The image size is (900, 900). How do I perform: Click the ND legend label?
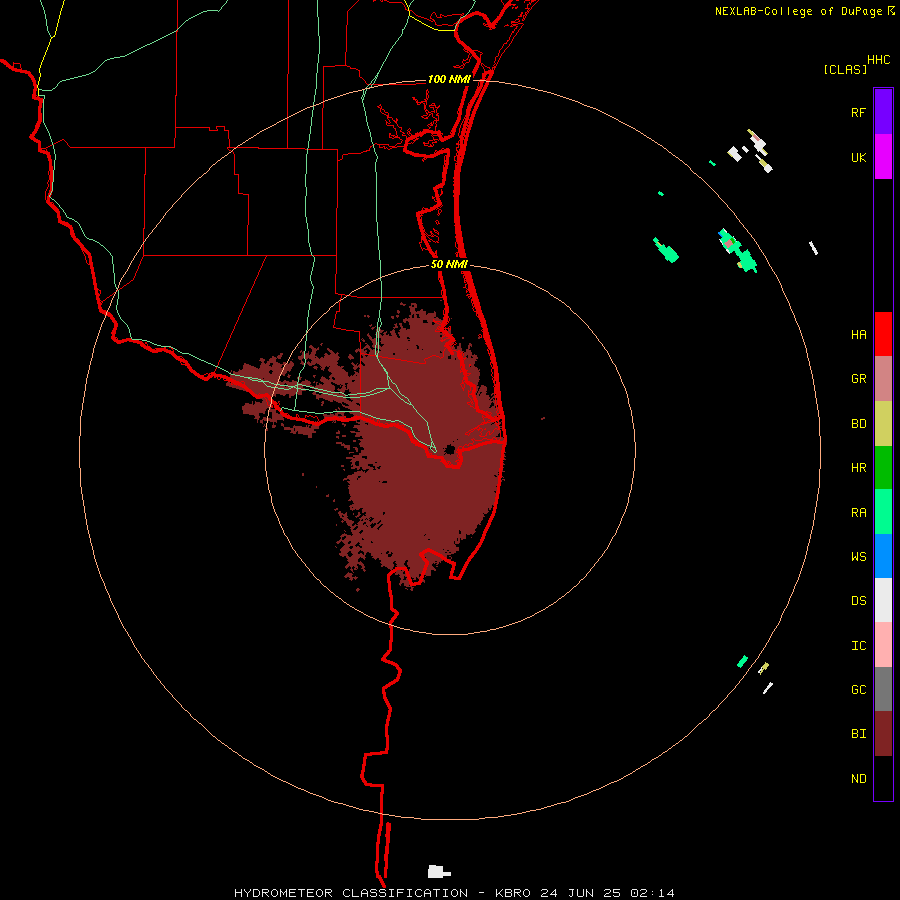(x=858, y=779)
